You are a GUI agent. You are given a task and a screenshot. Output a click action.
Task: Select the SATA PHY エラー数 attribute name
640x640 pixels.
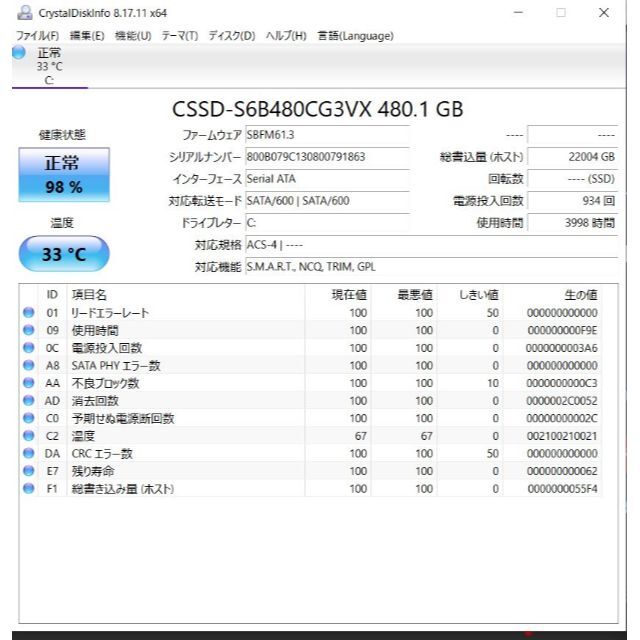tap(116, 365)
